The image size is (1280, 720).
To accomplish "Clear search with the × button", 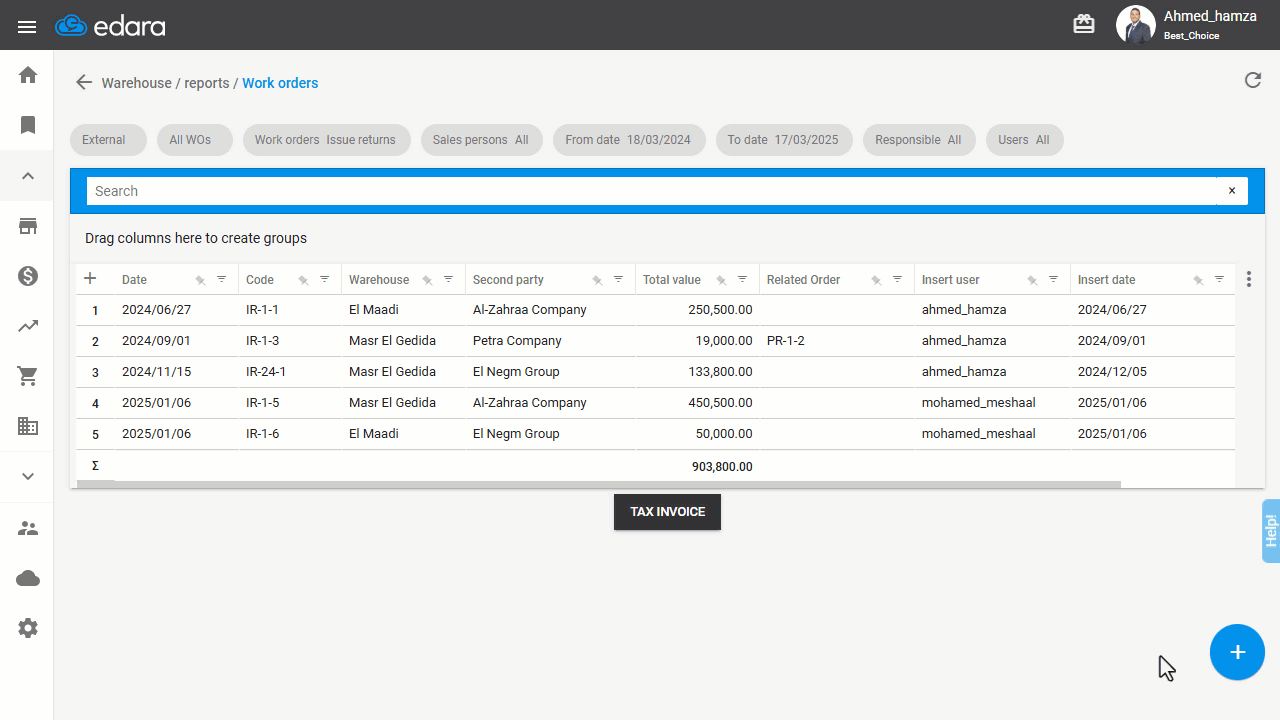I will 1232,191.
